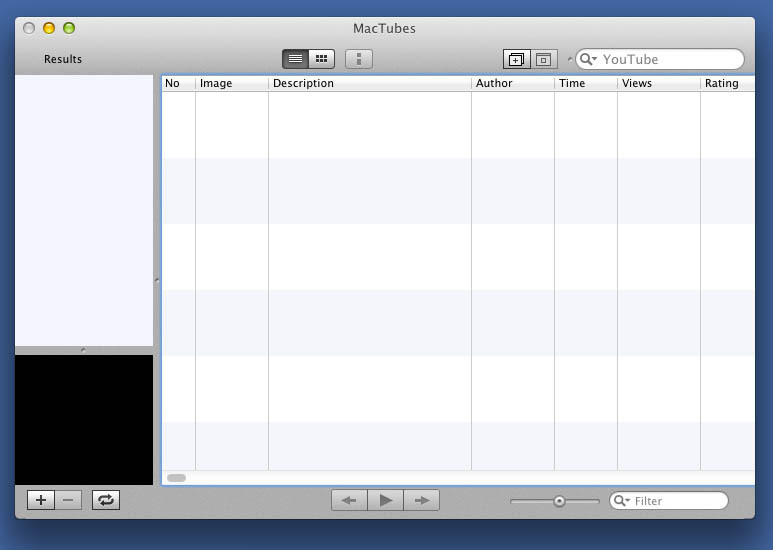The width and height of the screenshot is (773, 550).
Task: Toggle the repeat loop button
Action: point(106,500)
